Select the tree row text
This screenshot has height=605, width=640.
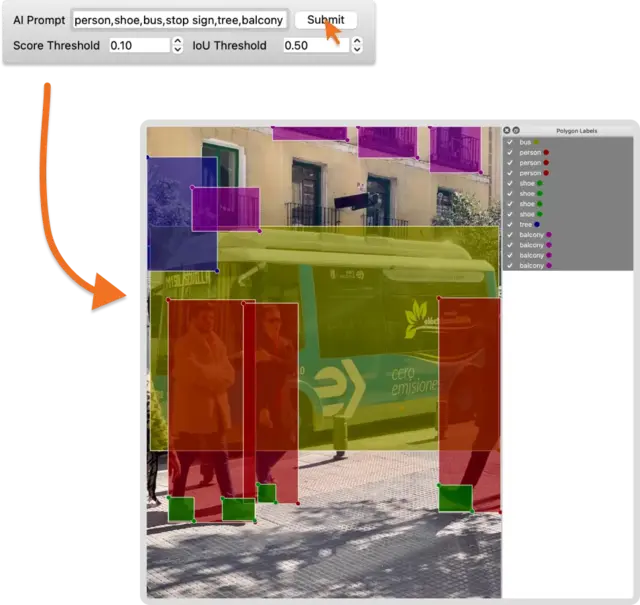pos(525,225)
